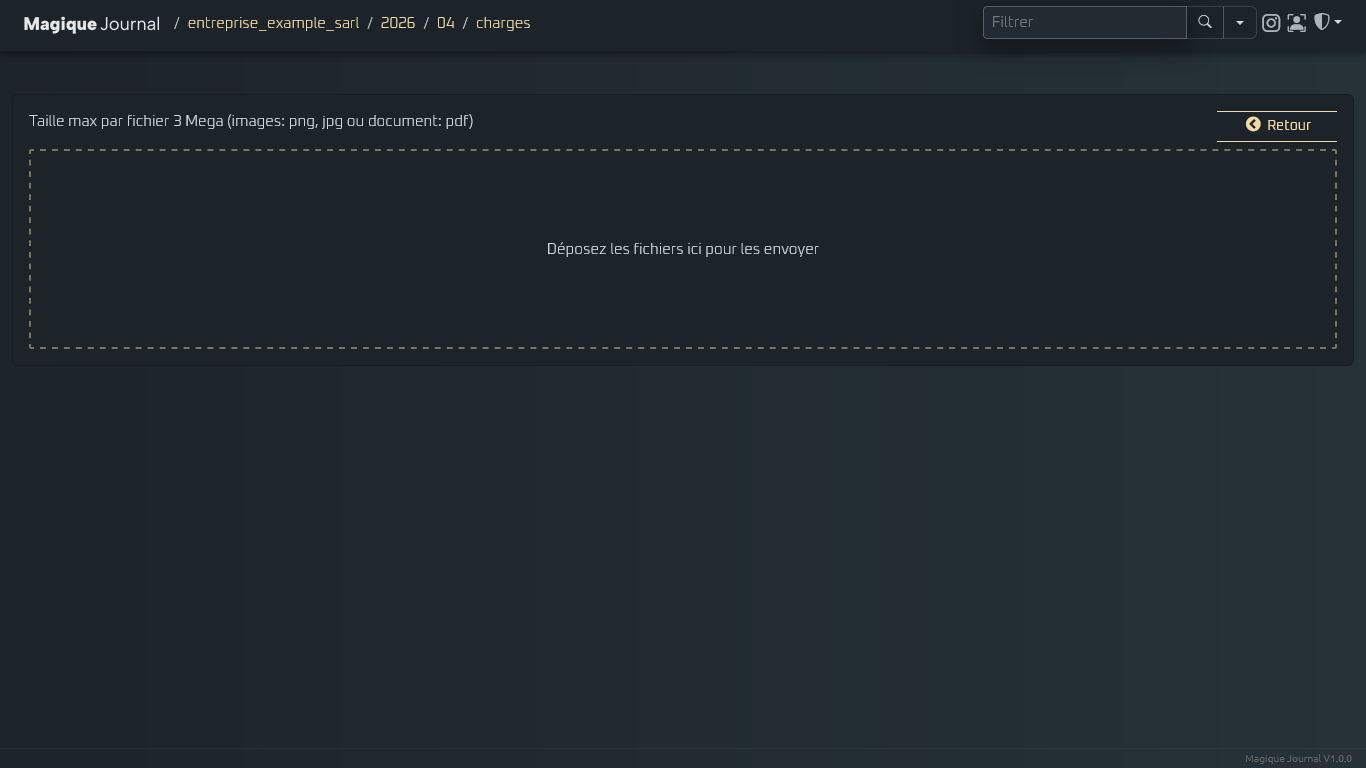1366x768 pixels.
Task: Click the half-shield theme icon
Action: (x=1322, y=22)
